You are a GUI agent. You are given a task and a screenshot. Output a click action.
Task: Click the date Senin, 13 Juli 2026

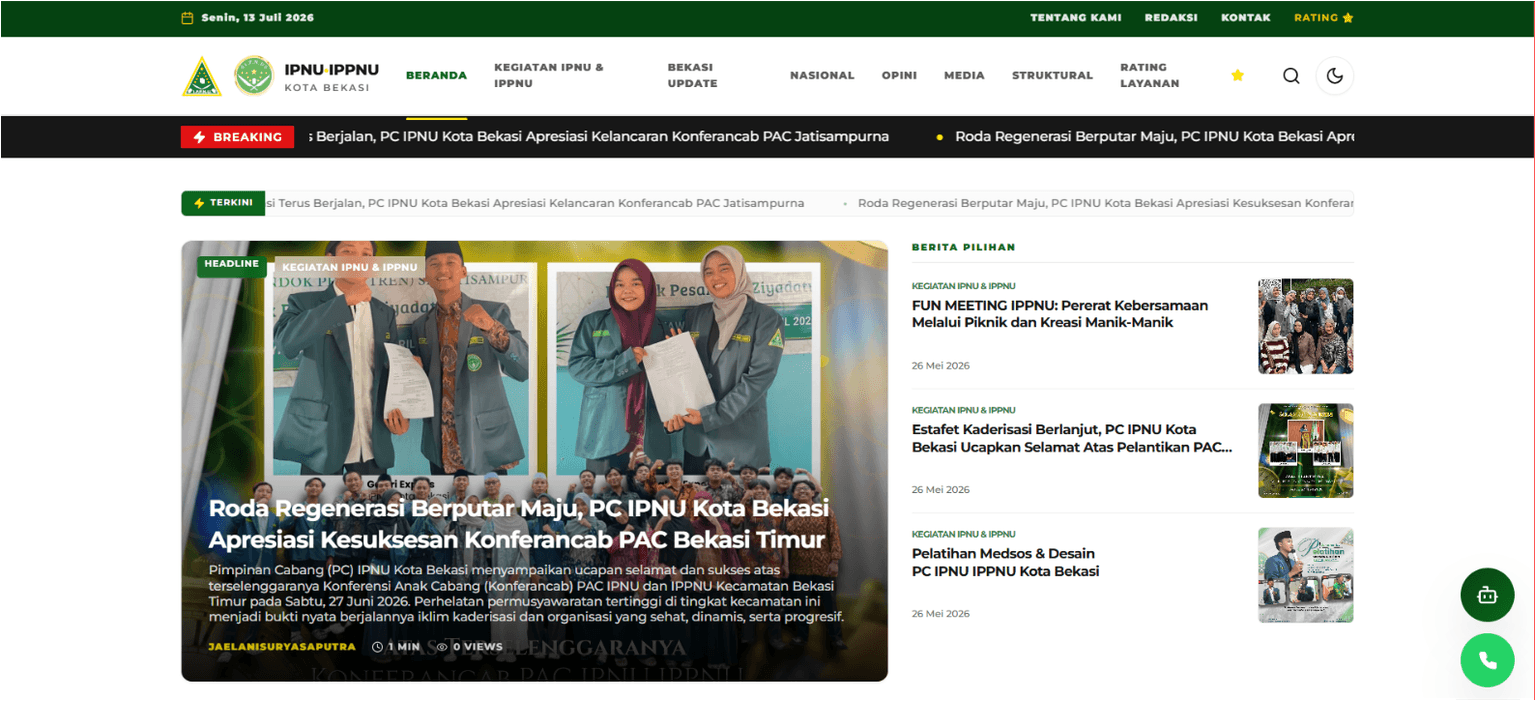click(x=257, y=18)
